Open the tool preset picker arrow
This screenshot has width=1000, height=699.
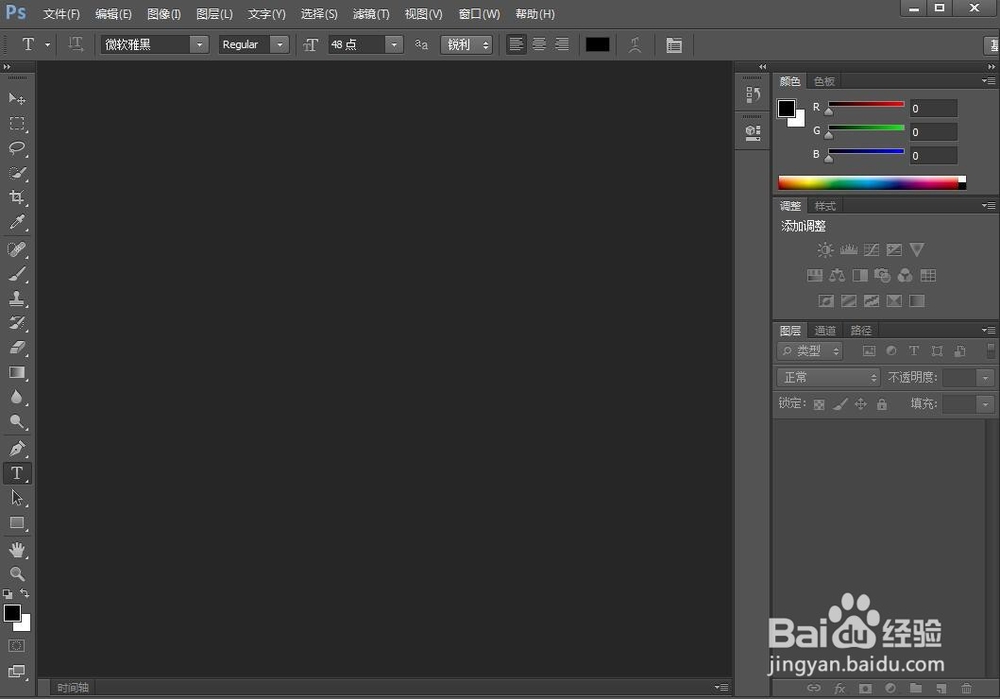pos(47,45)
